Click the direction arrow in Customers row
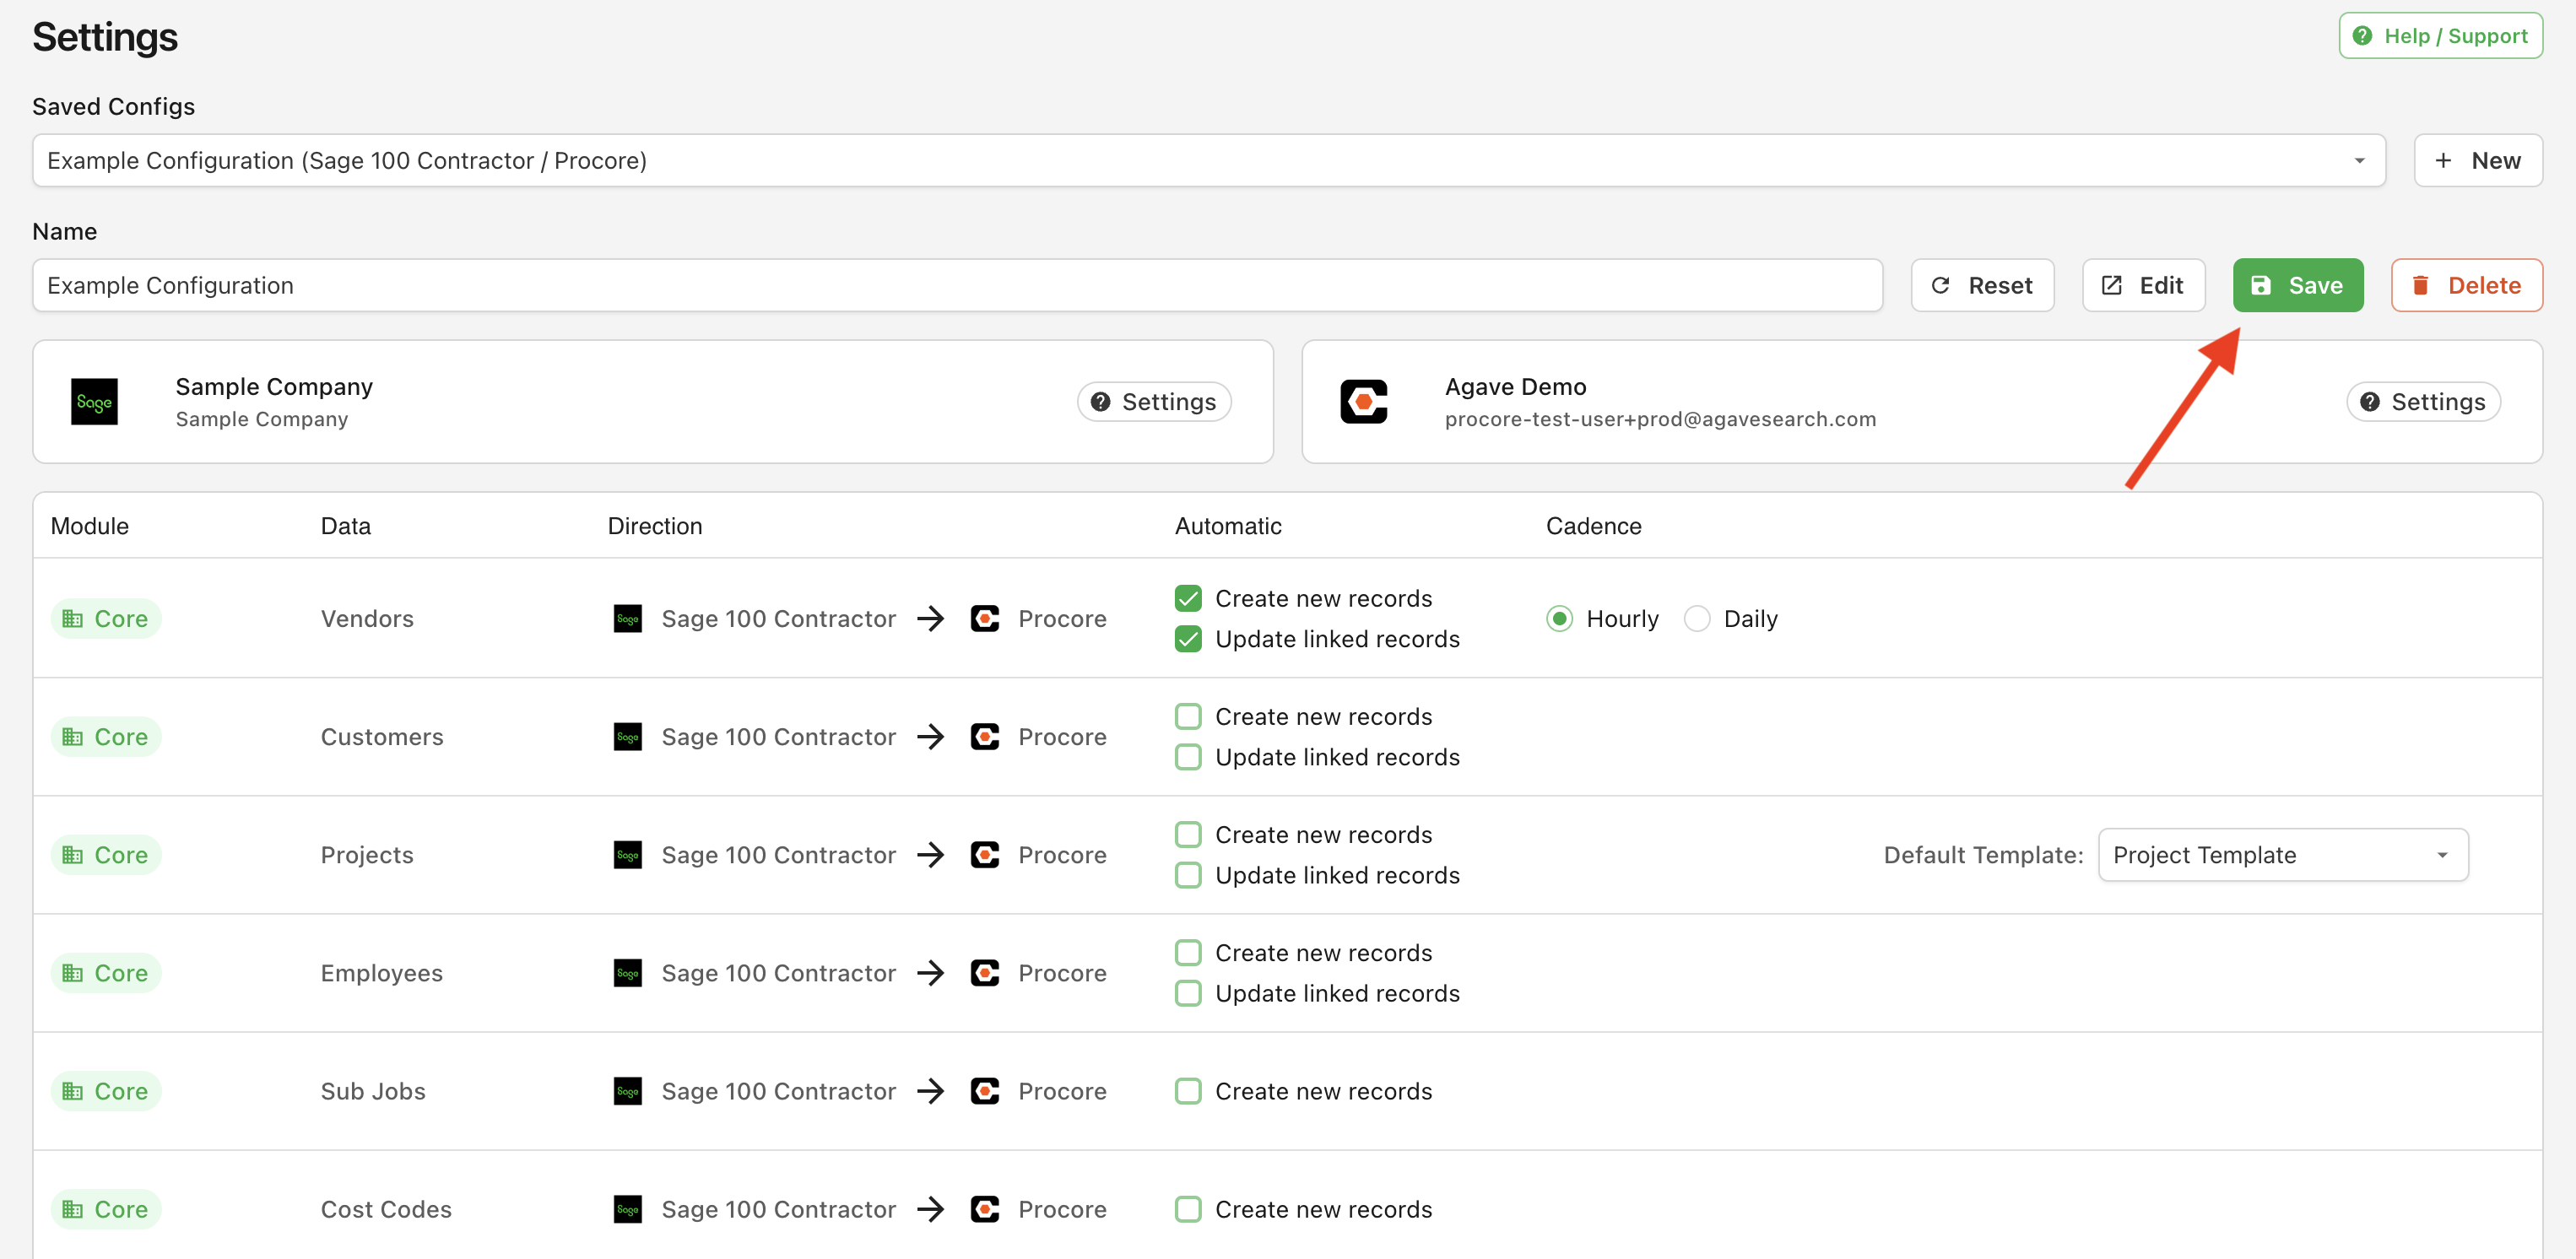This screenshot has width=2576, height=1259. 931,736
